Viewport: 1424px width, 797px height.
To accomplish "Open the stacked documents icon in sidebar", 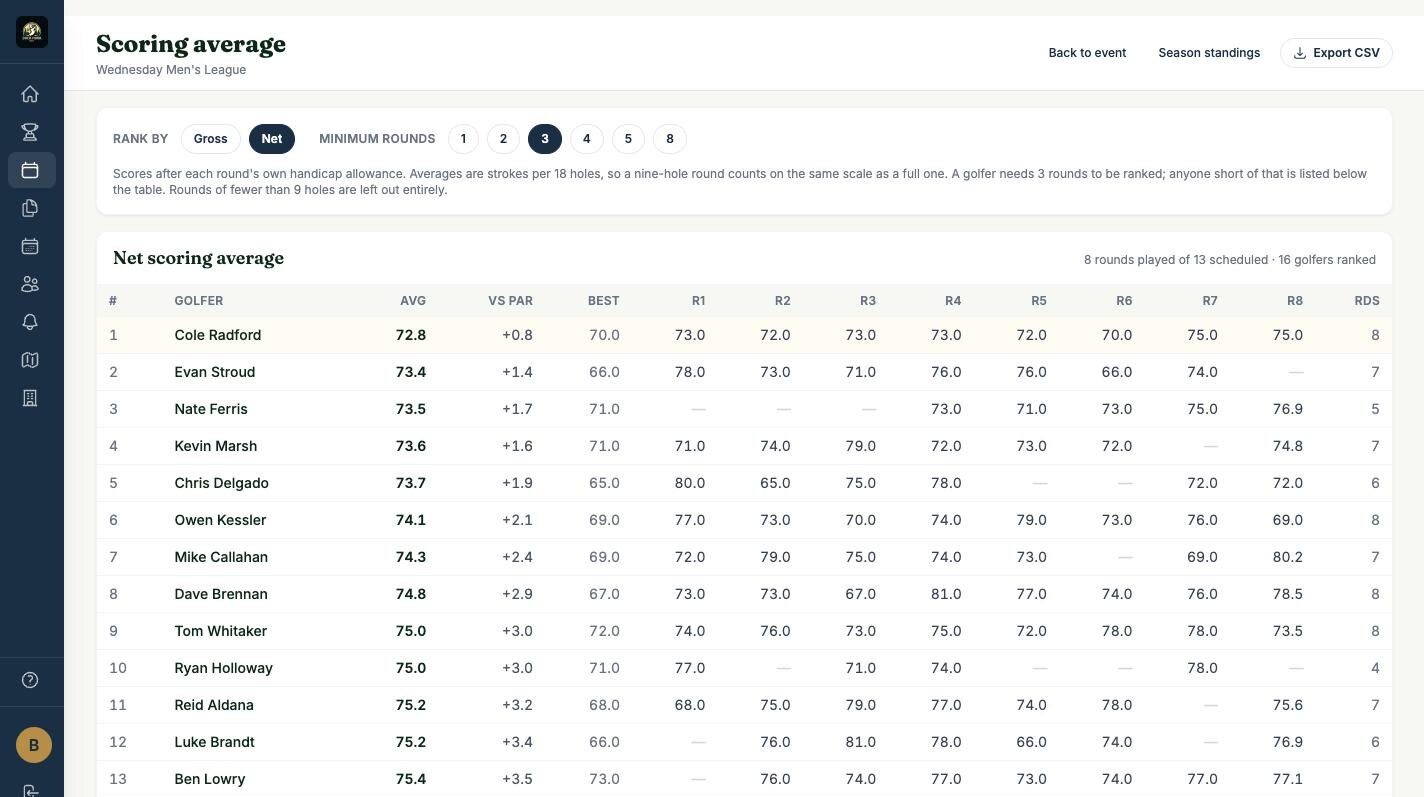I will [30, 208].
